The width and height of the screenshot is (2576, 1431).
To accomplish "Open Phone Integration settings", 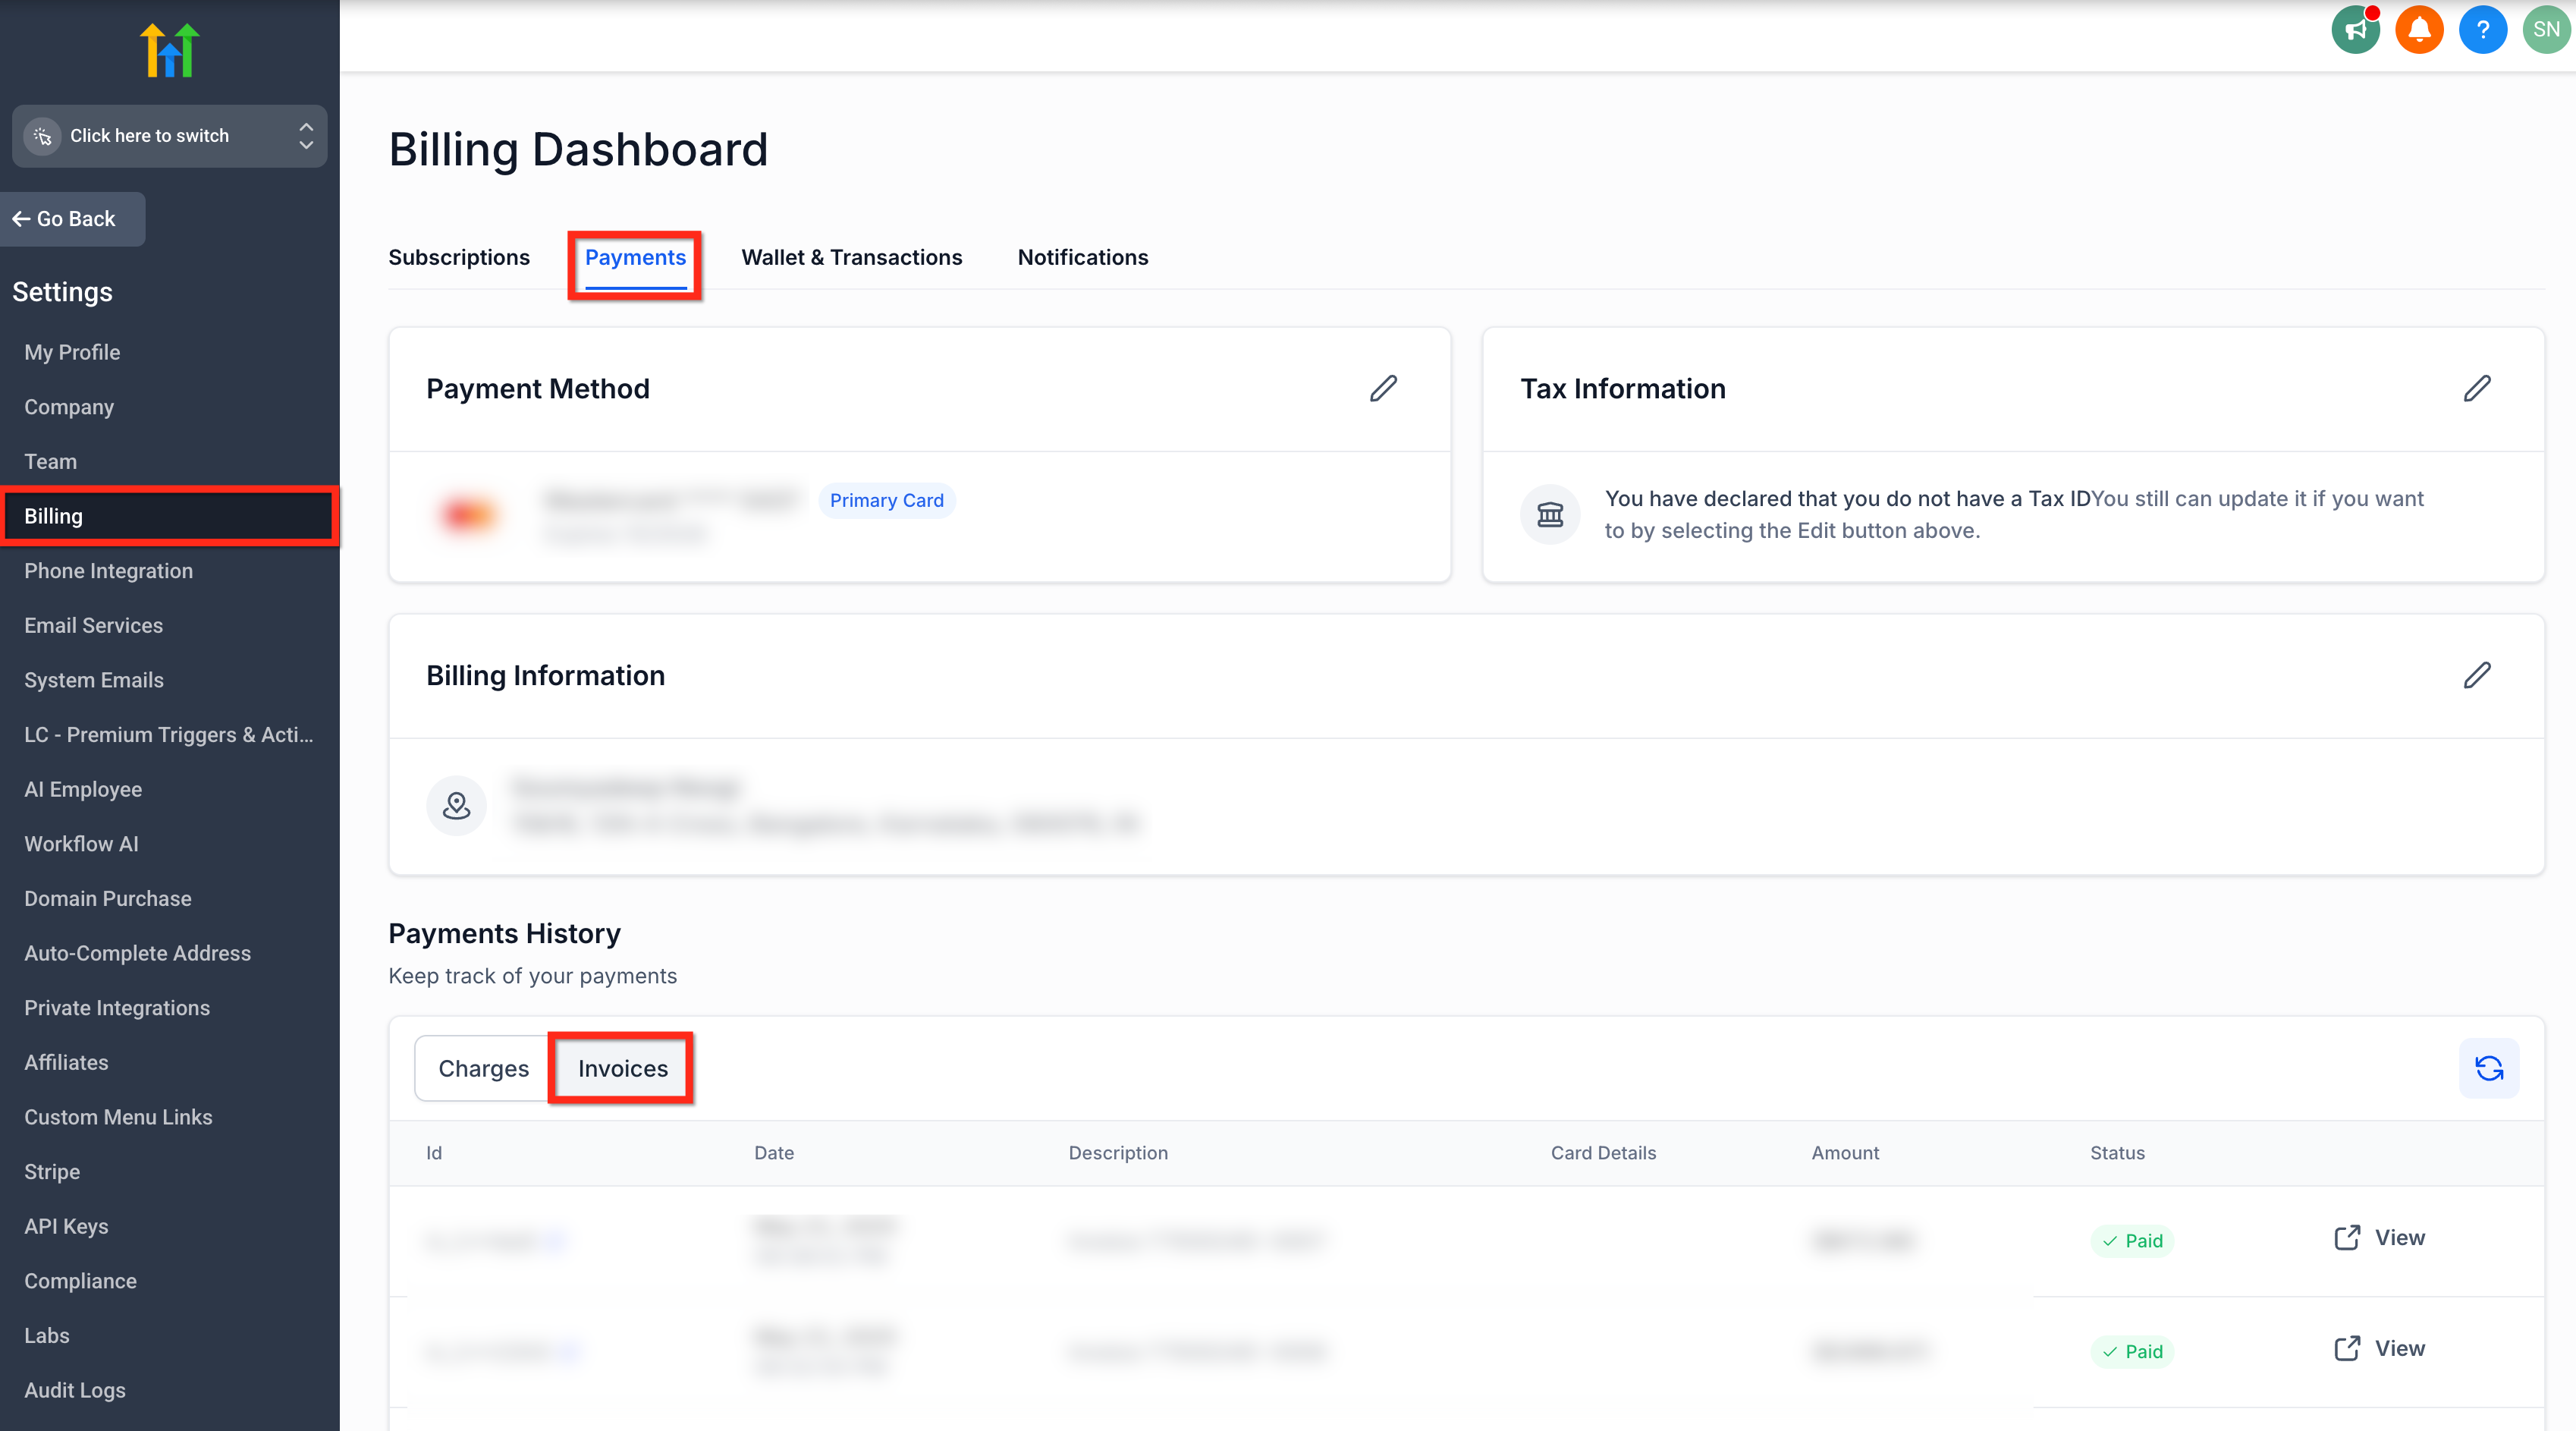I will (108, 571).
